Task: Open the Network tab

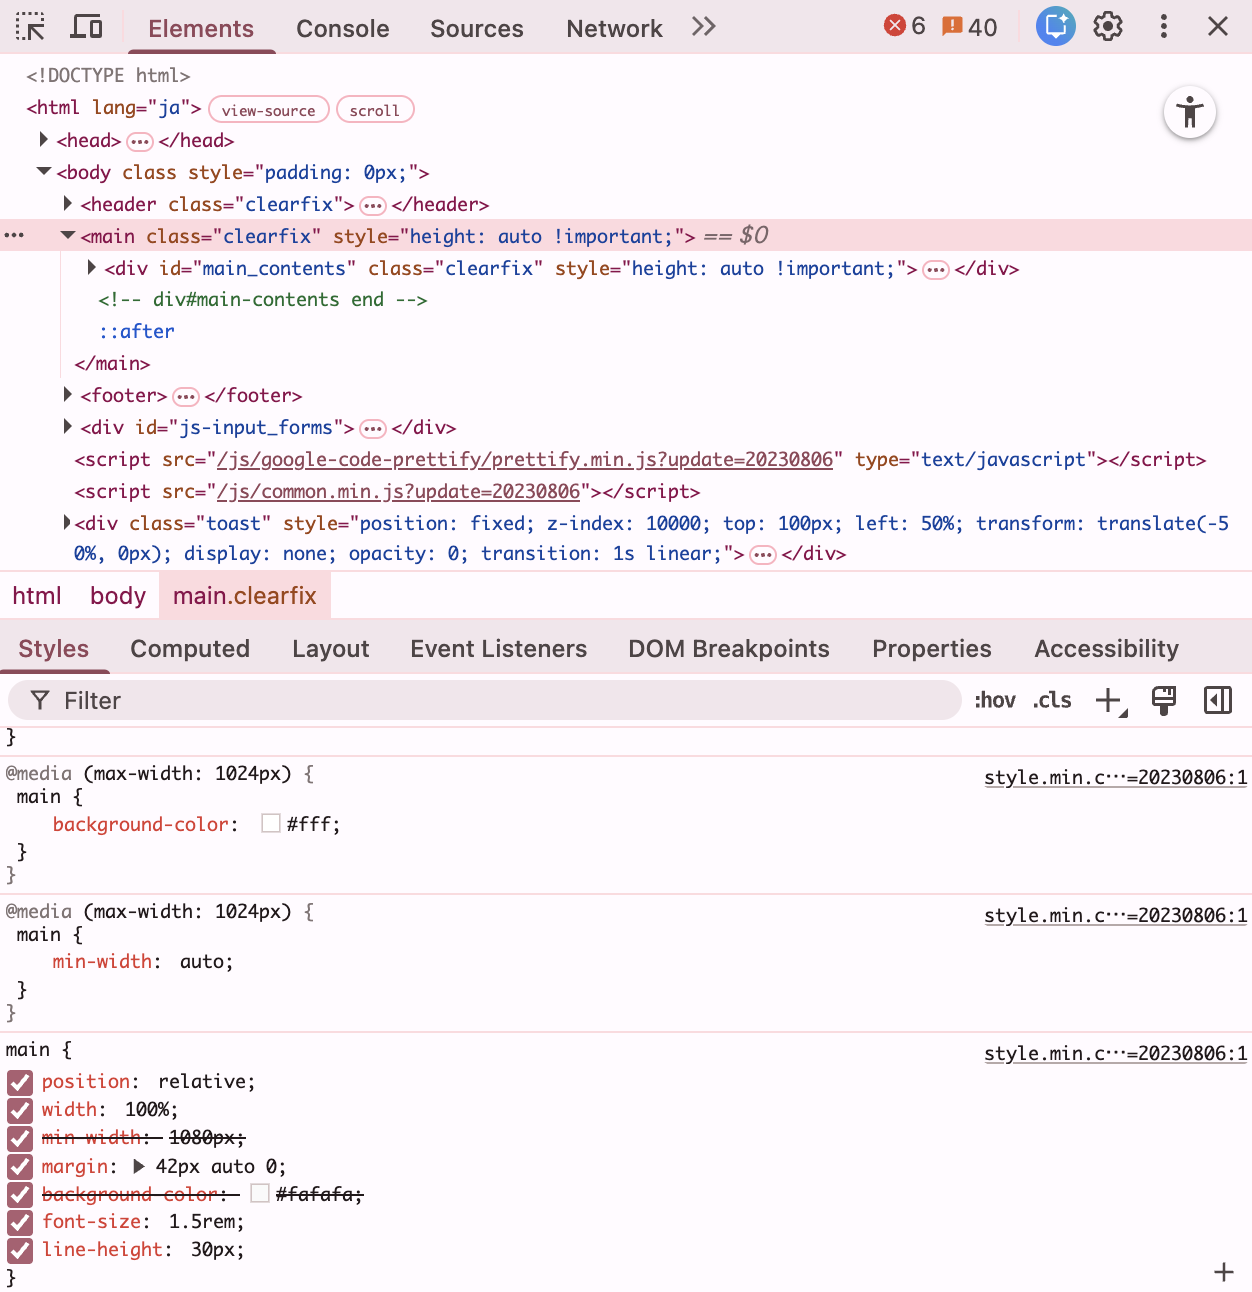Action: [x=614, y=28]
